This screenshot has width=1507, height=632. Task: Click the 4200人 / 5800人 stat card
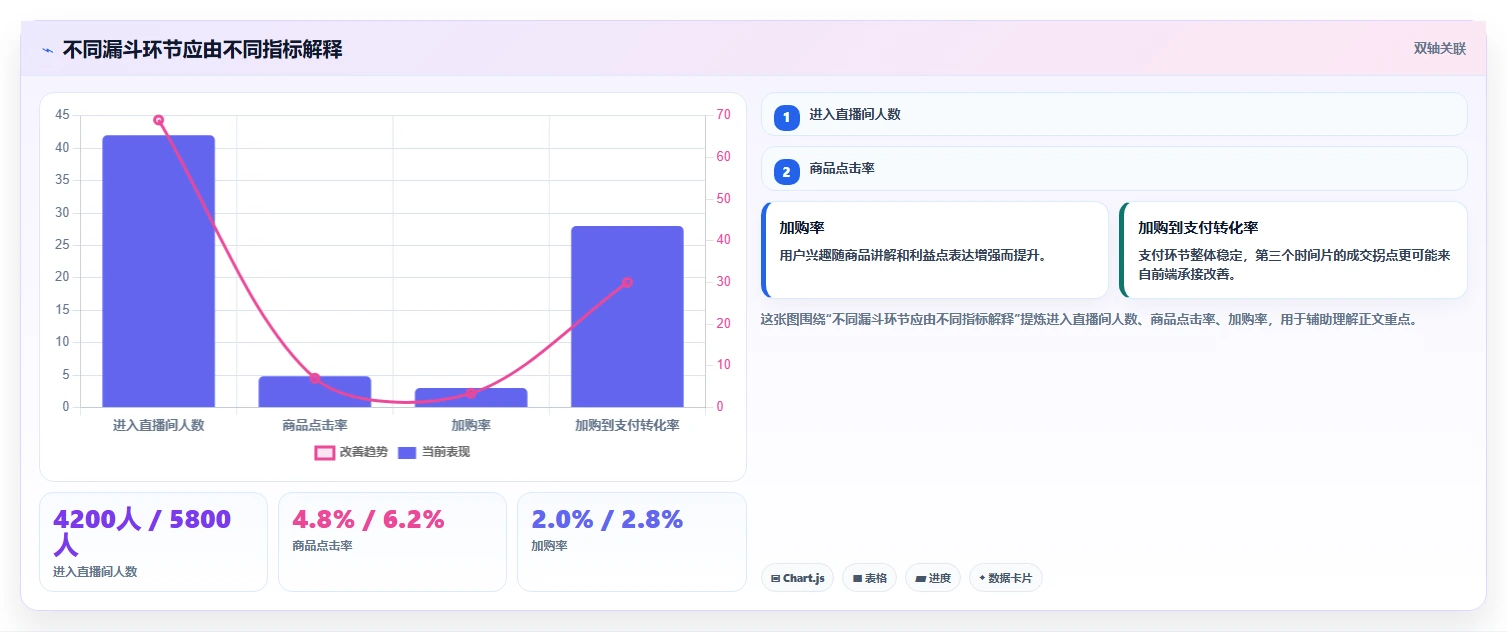(x=153, y=542)
